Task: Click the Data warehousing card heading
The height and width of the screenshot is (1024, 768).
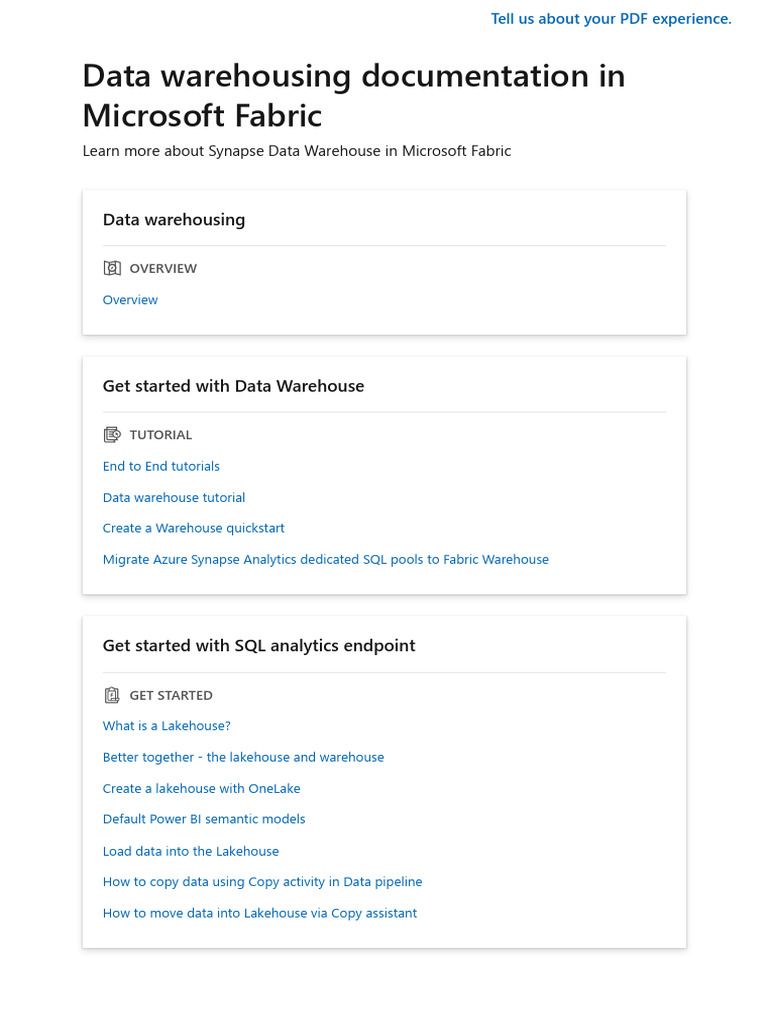Action: [174, 220]
